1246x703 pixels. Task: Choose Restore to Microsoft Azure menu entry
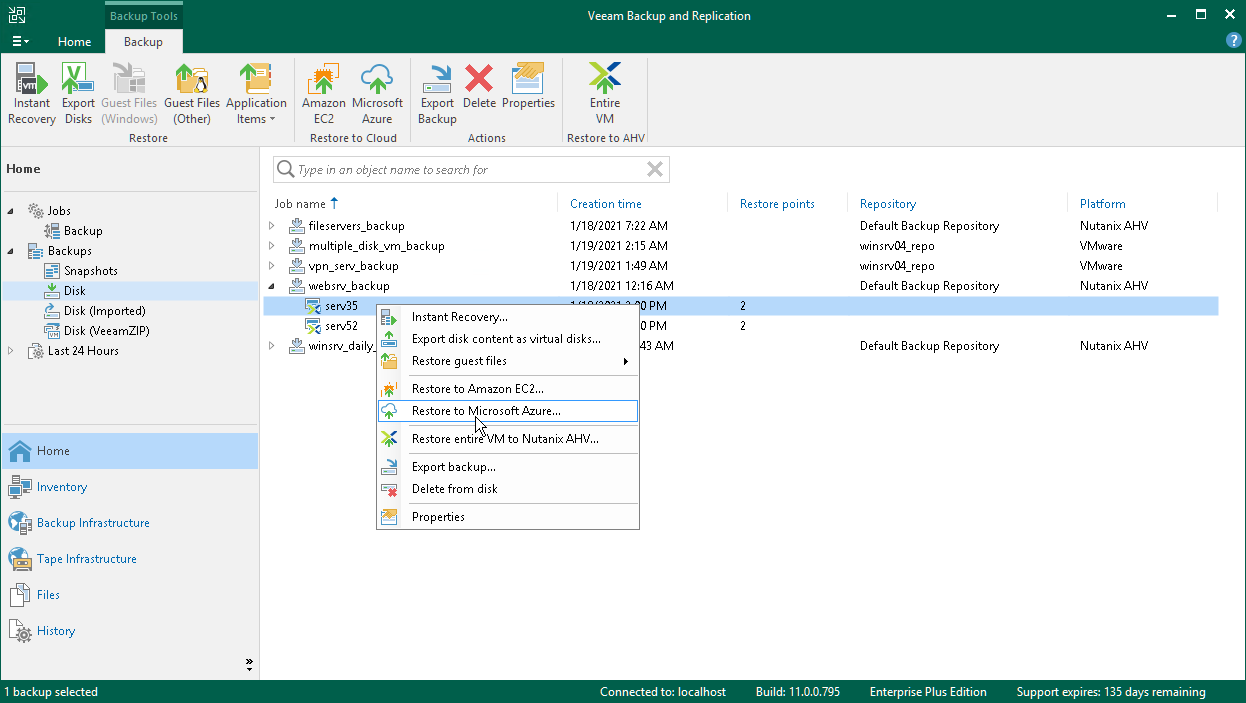click(486, 411)
